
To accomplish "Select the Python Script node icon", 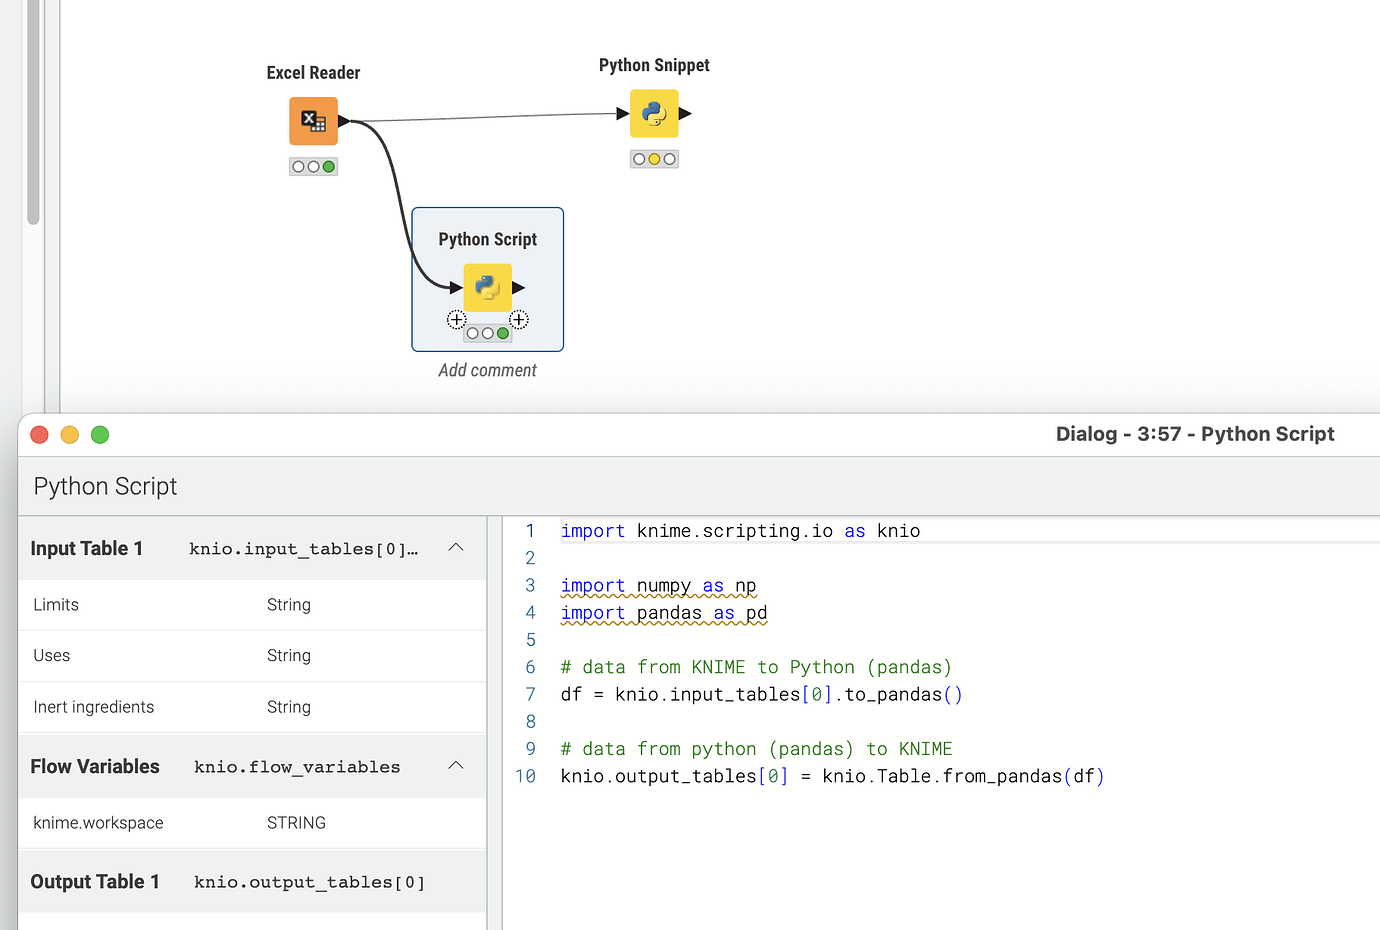I will click(487, 287).
